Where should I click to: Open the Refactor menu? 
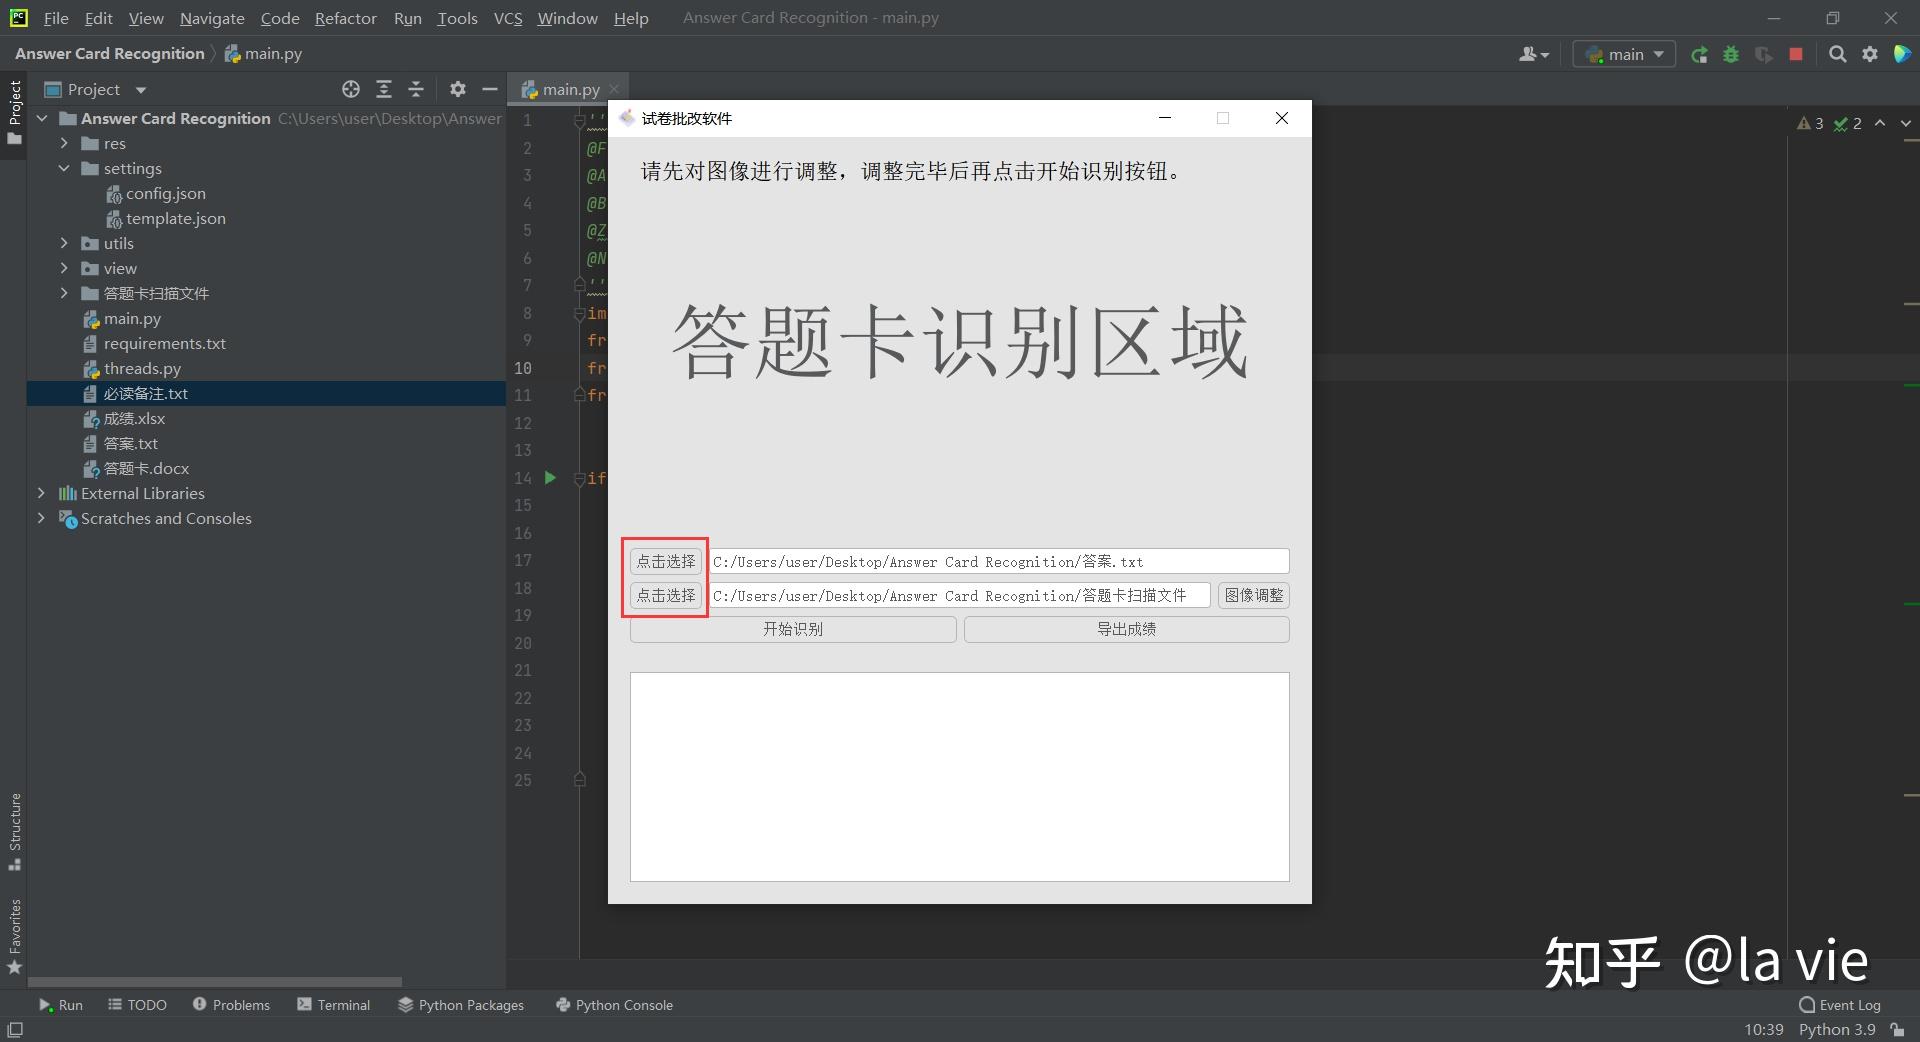tap(345, 18)
